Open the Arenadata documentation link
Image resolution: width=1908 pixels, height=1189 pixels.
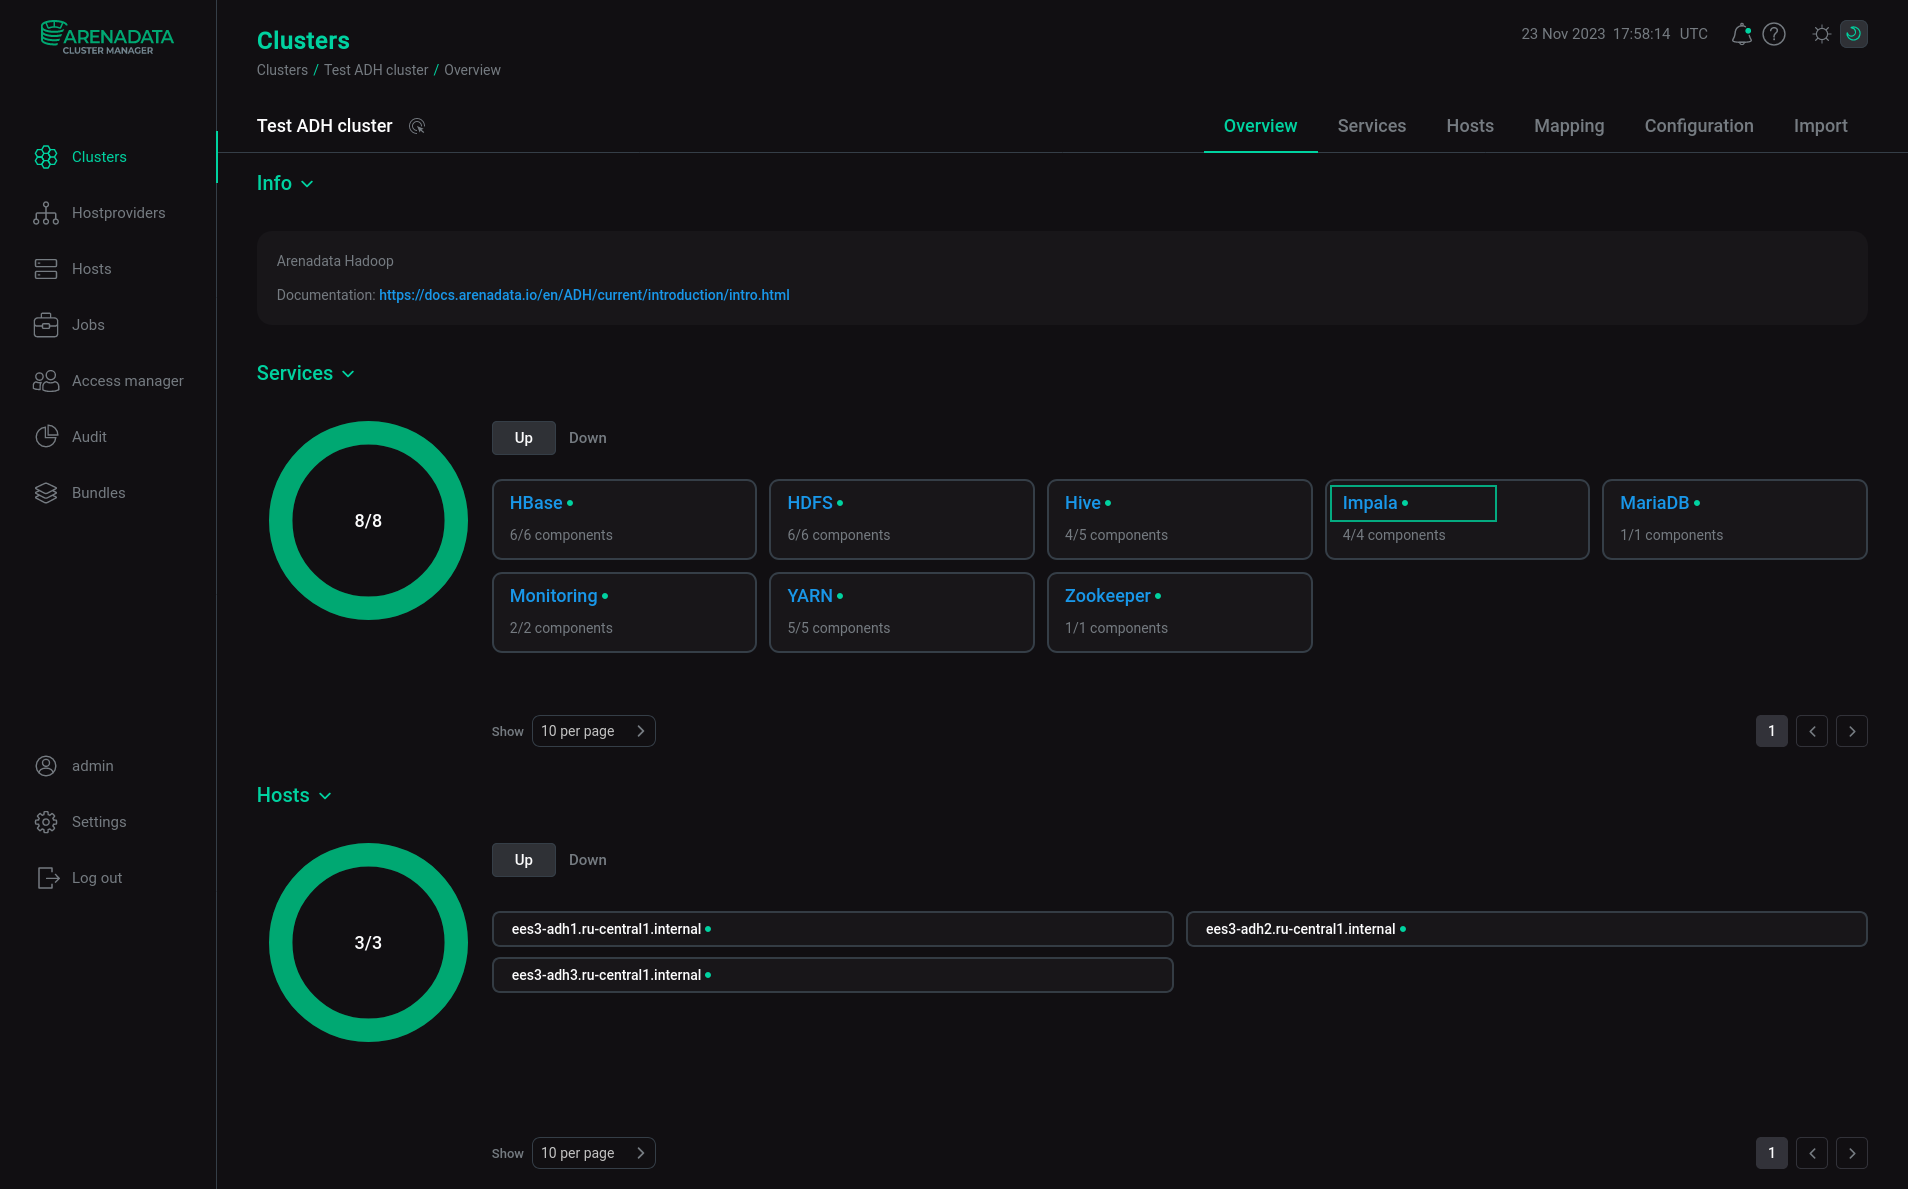[x=584, y=295]
